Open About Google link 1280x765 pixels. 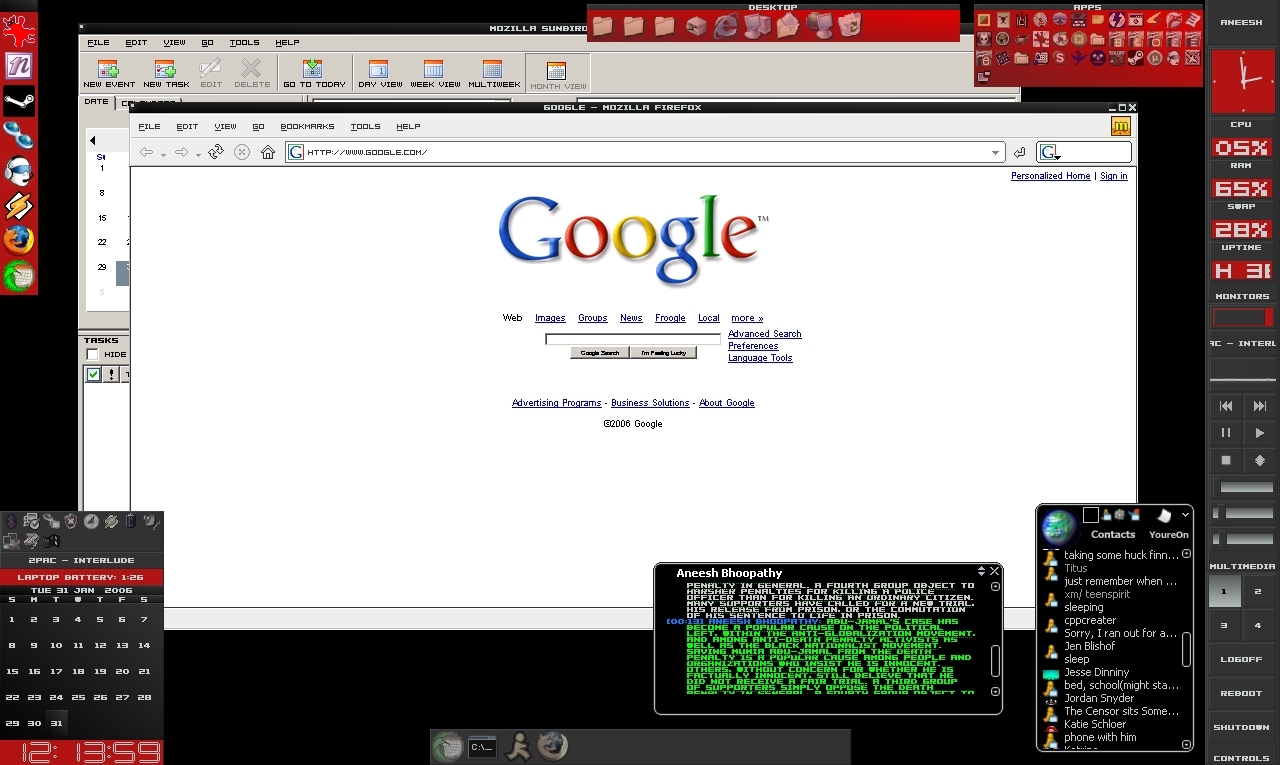click(x=727, y=403)
